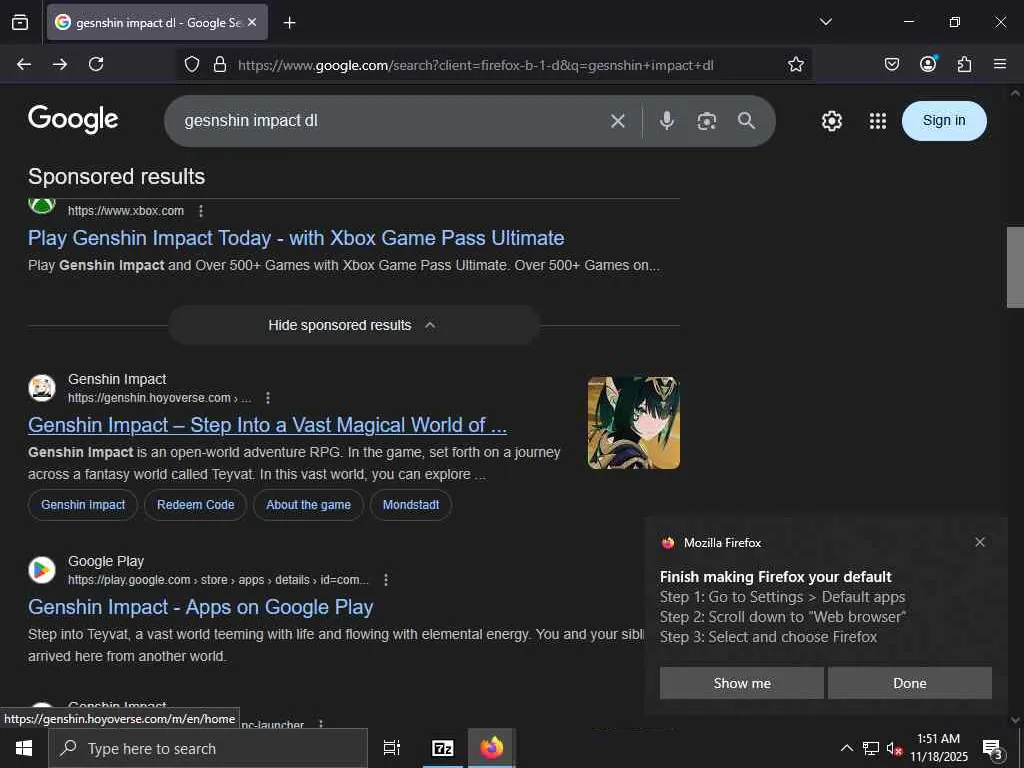Open the tracking protection shield info

191,64
